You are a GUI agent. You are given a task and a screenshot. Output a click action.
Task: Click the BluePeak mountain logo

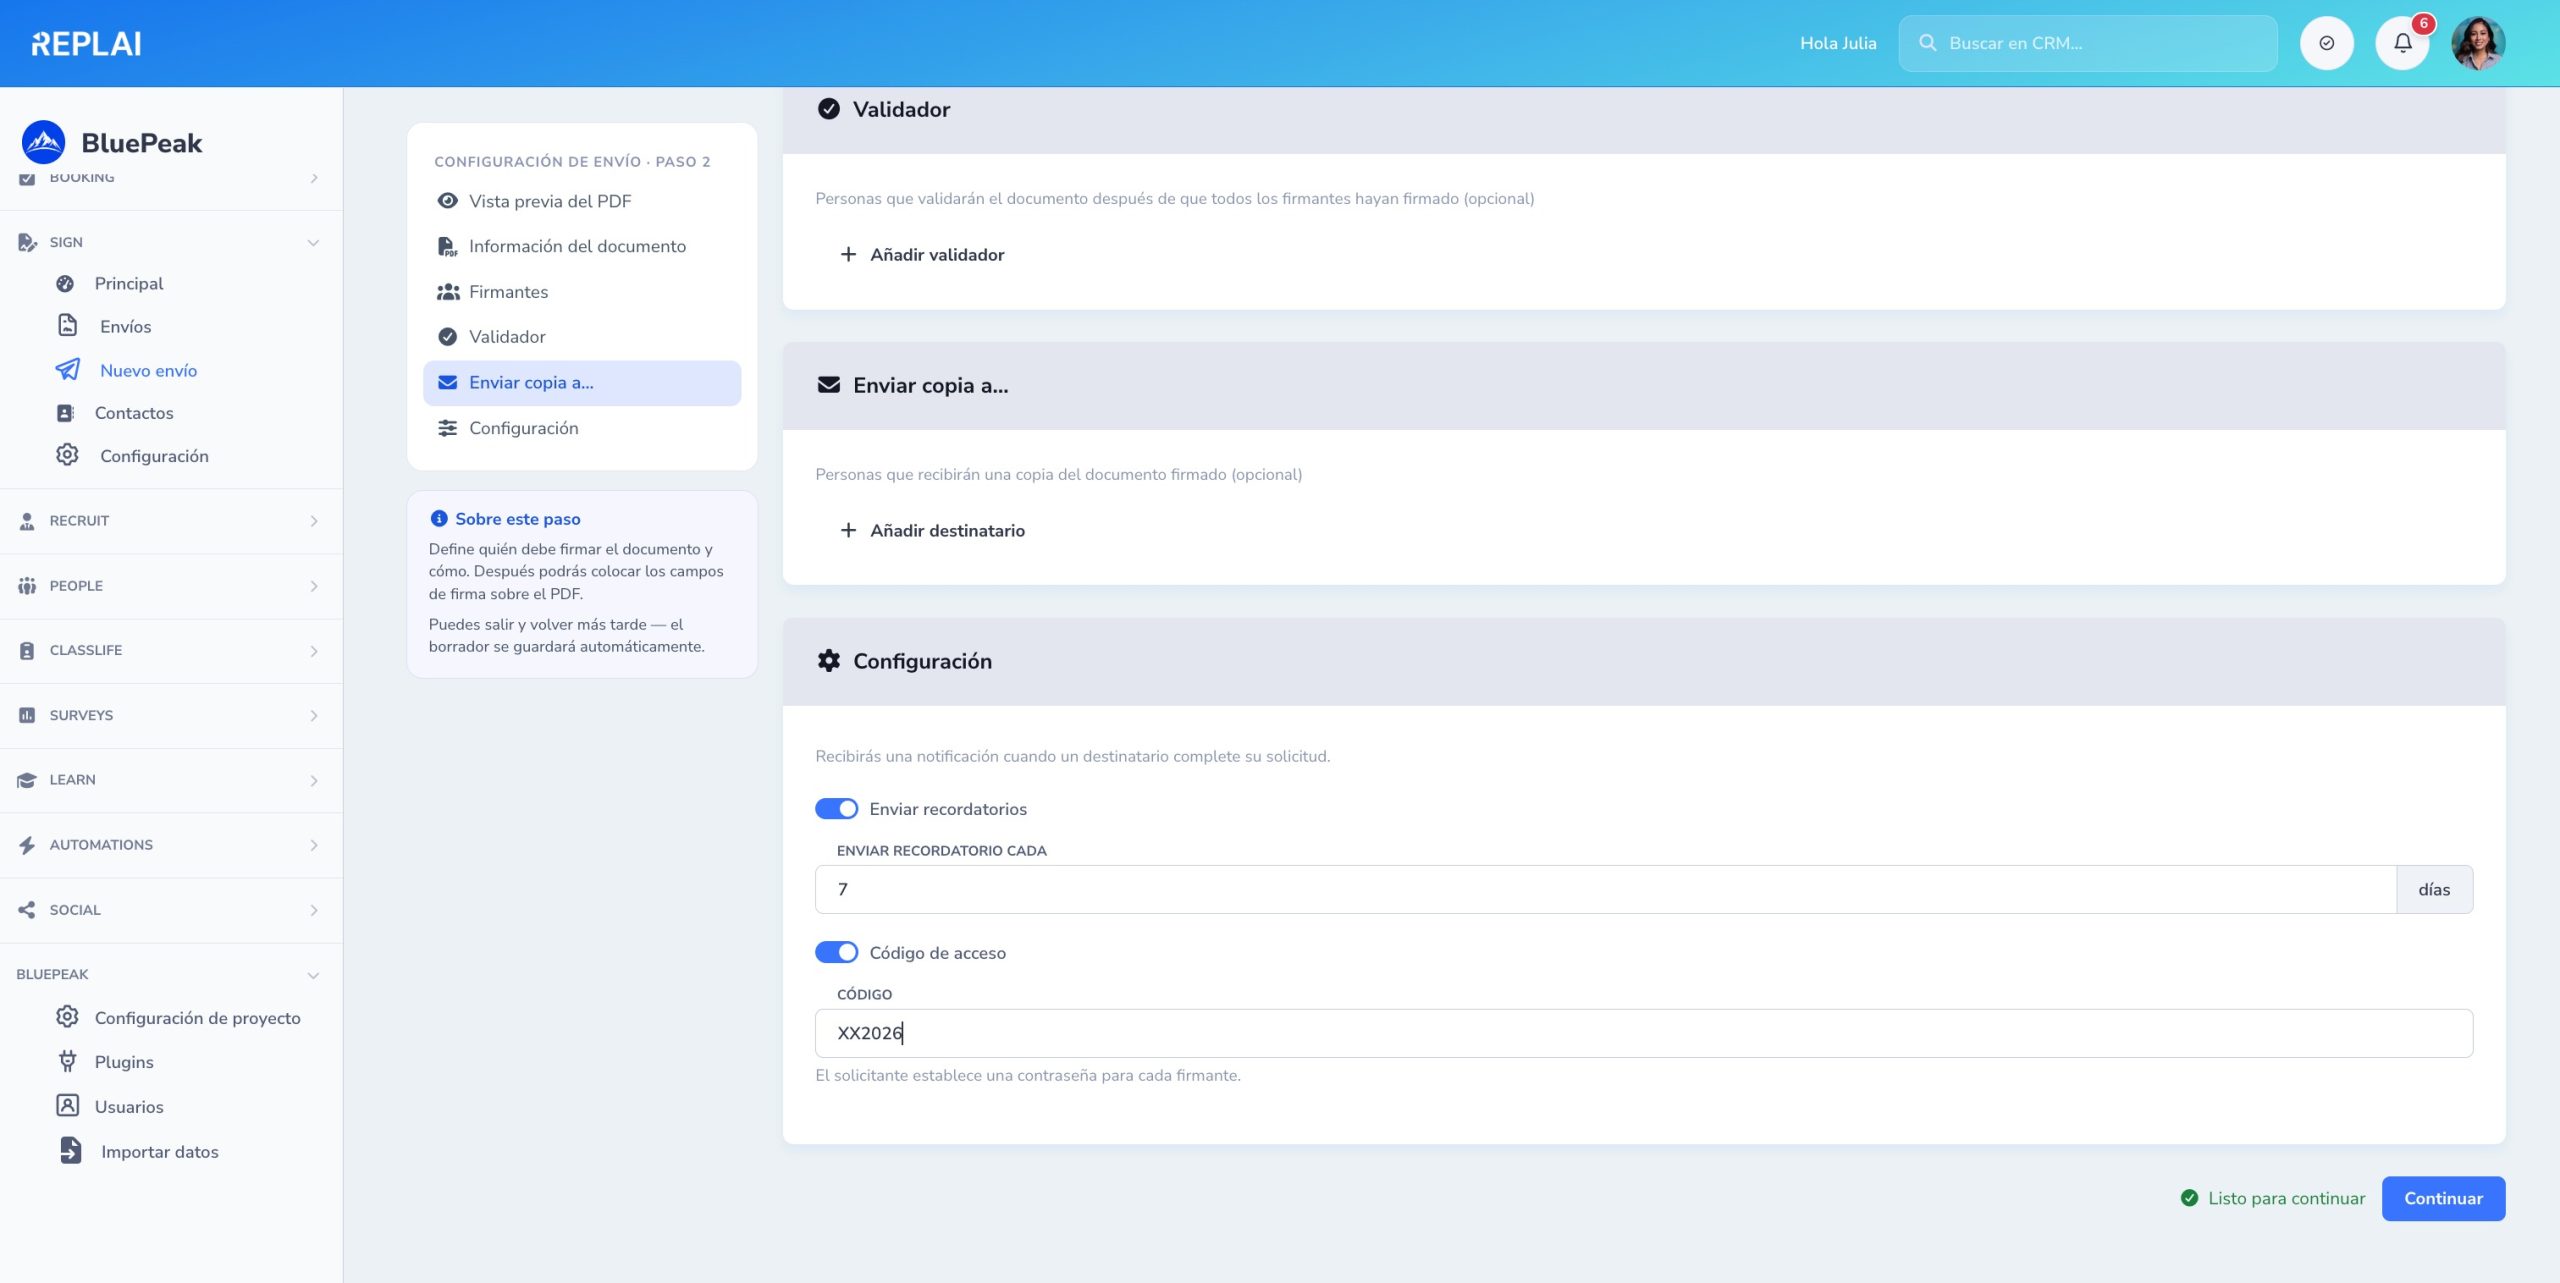click(x=43, y=142)
